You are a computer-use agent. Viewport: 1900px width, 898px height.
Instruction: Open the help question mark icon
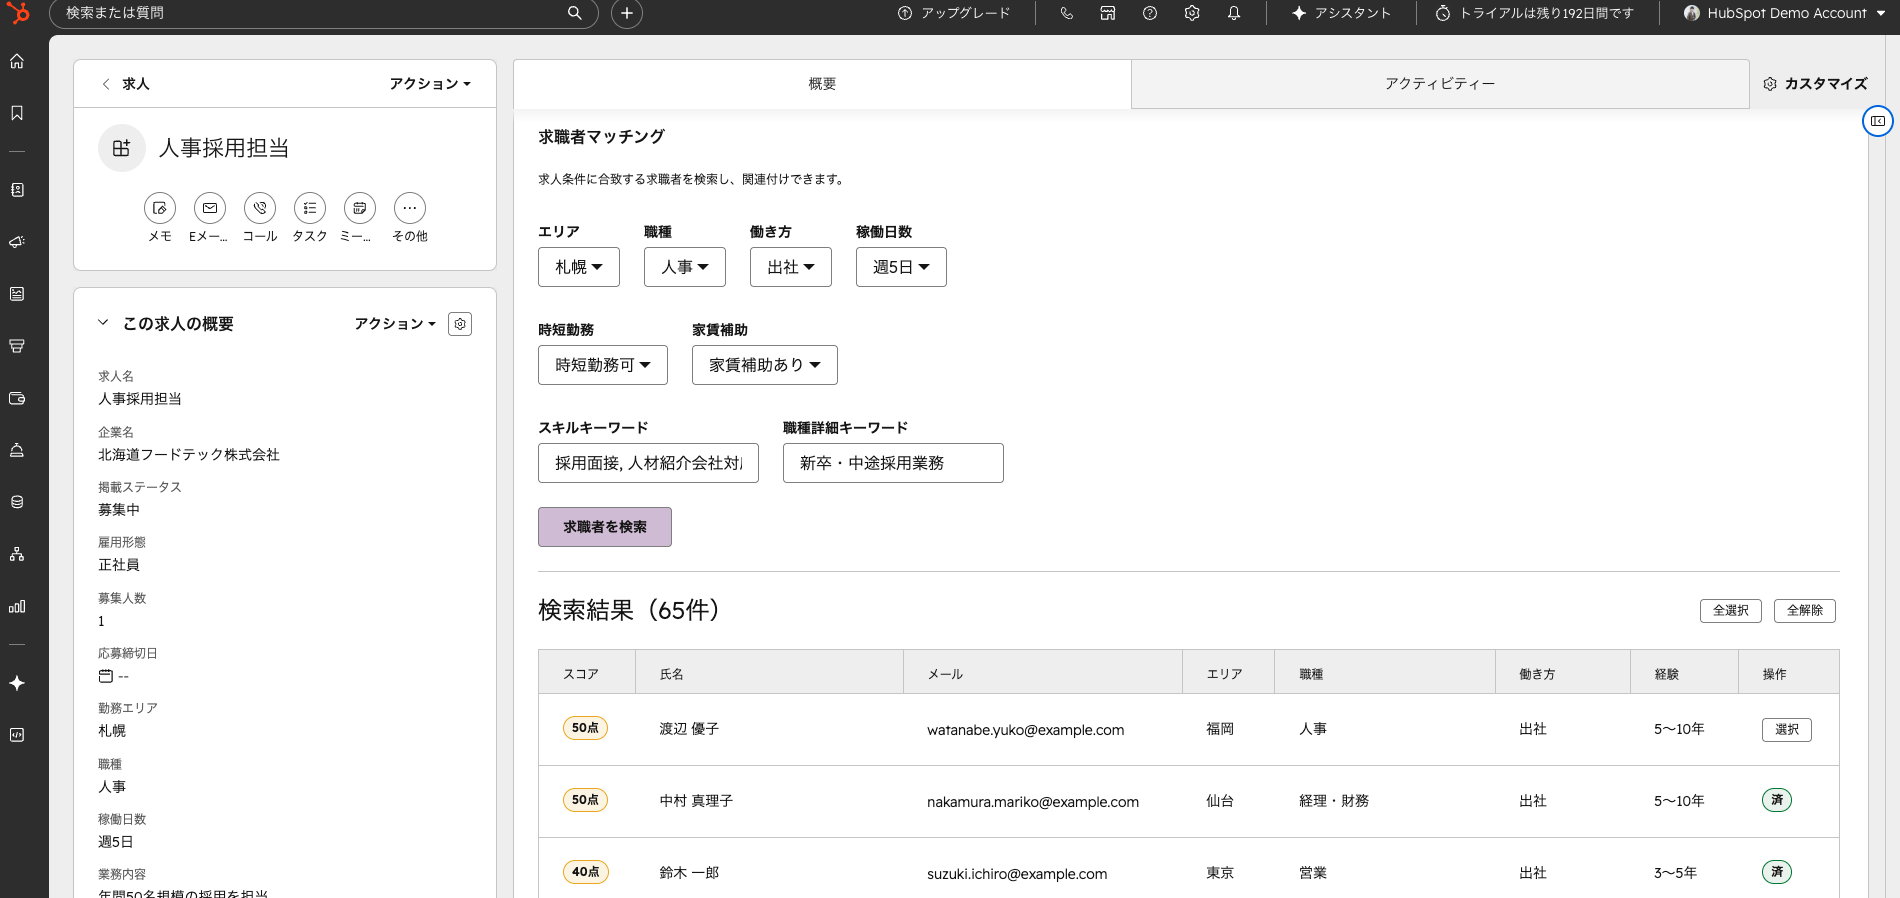pos(1150,13)
